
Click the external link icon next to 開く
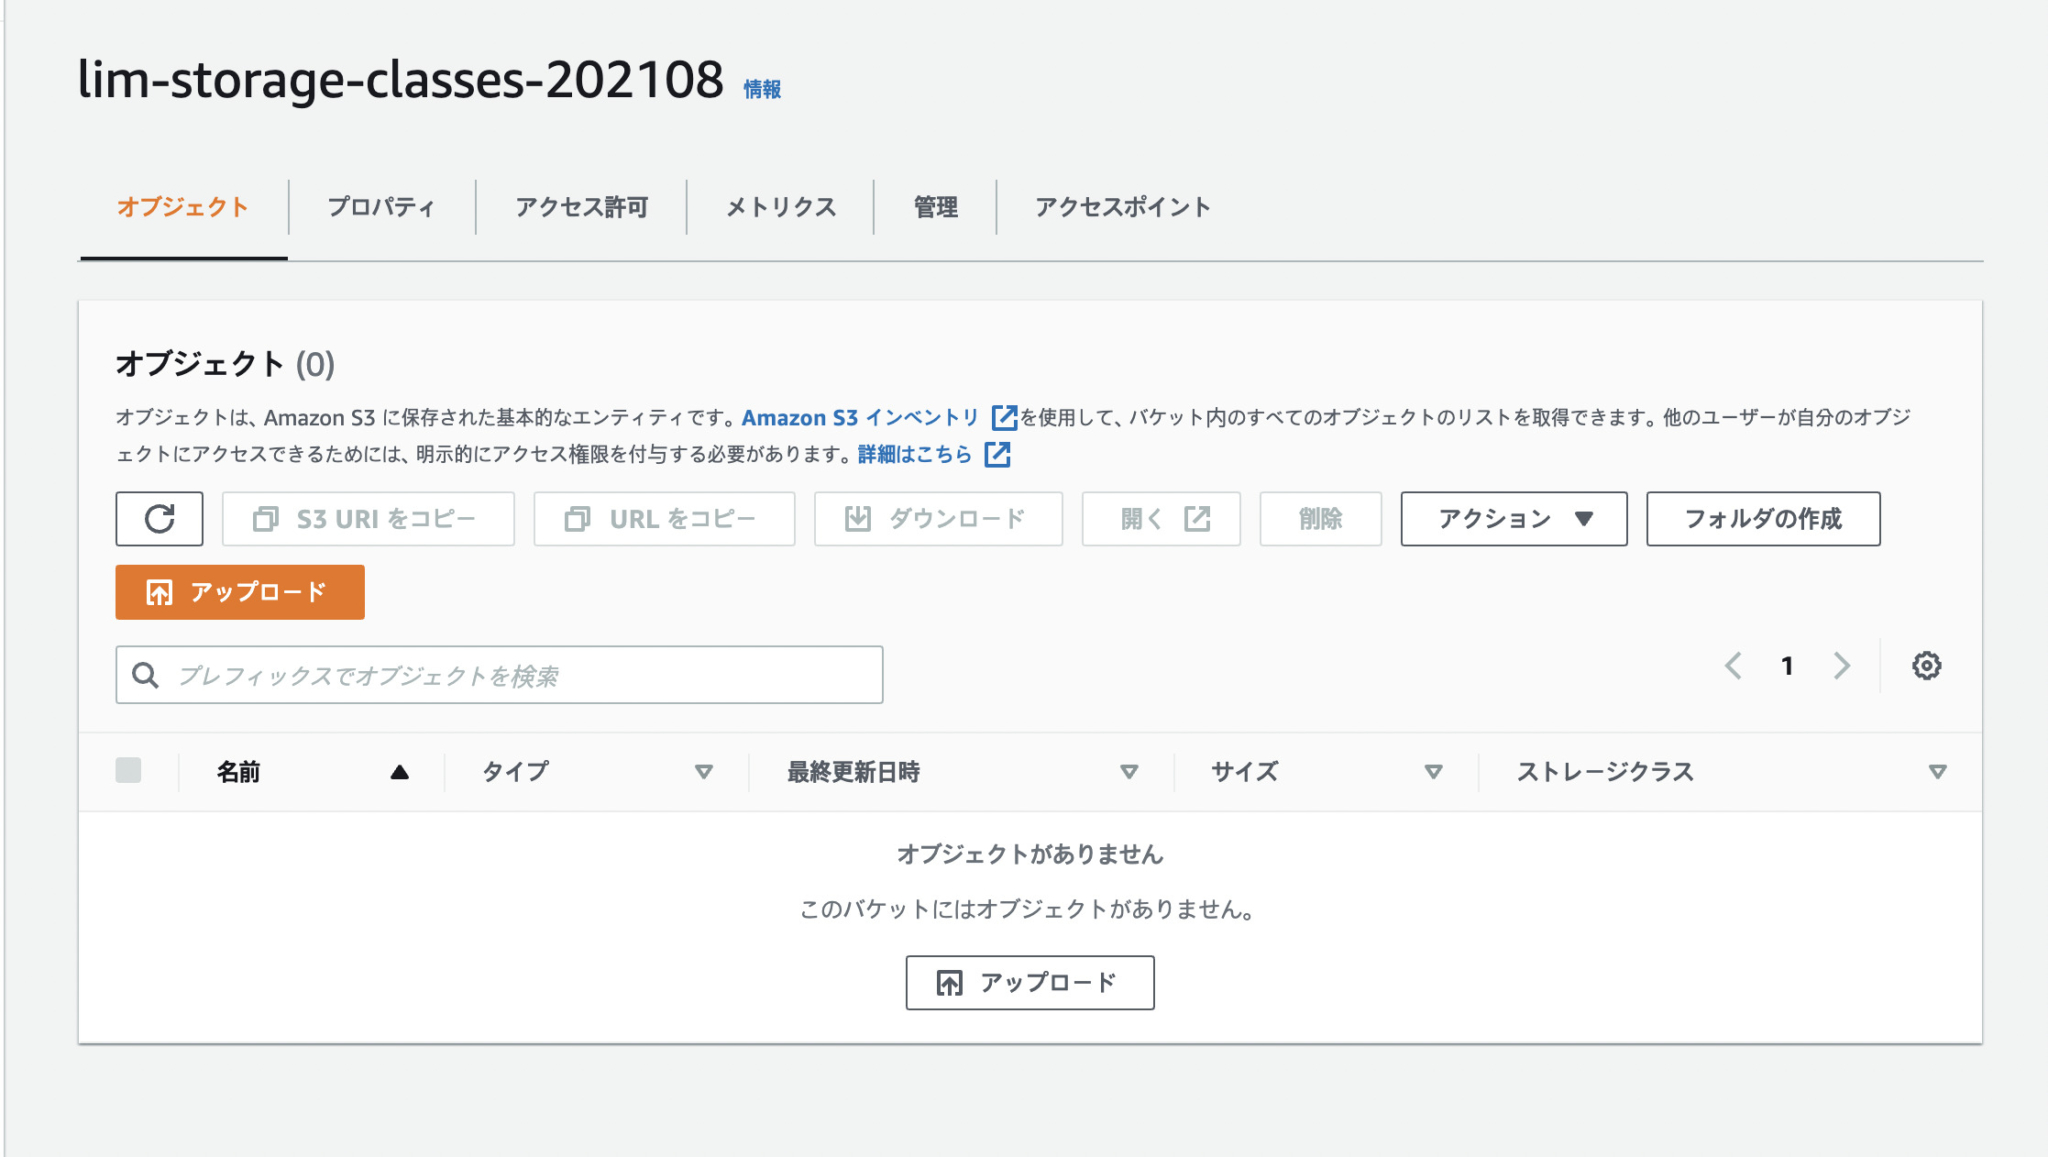click(1197, 518)
